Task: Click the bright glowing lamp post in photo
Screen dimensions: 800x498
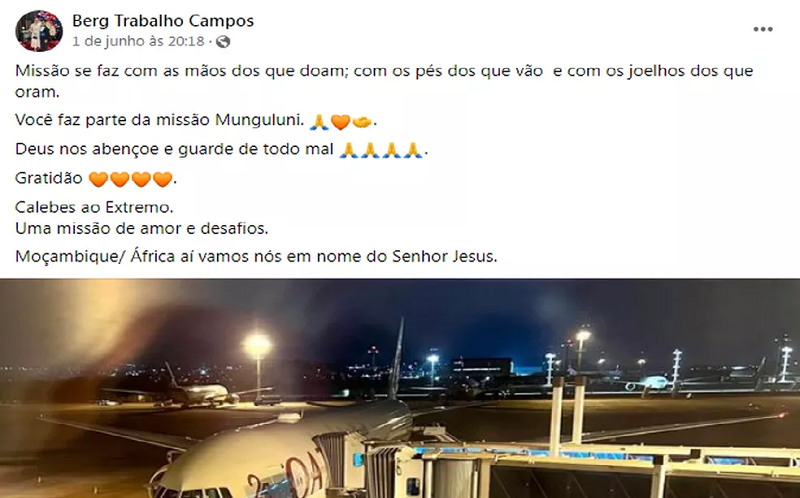Action: [x=257, y=346]
